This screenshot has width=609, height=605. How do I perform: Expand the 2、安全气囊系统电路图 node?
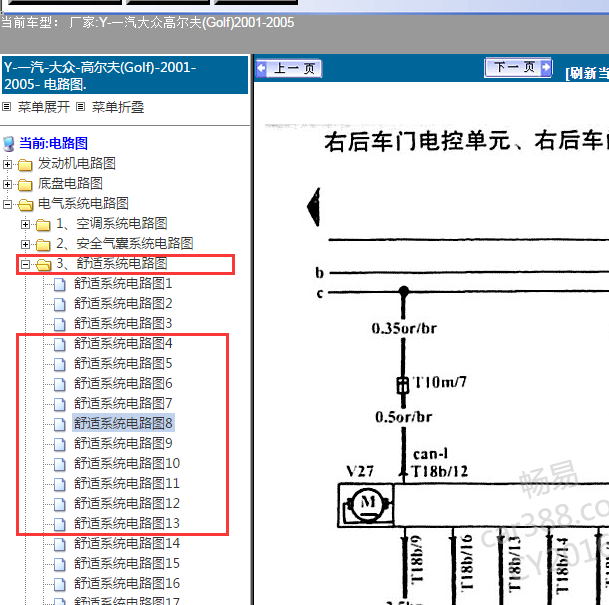[x=25, y=244]
